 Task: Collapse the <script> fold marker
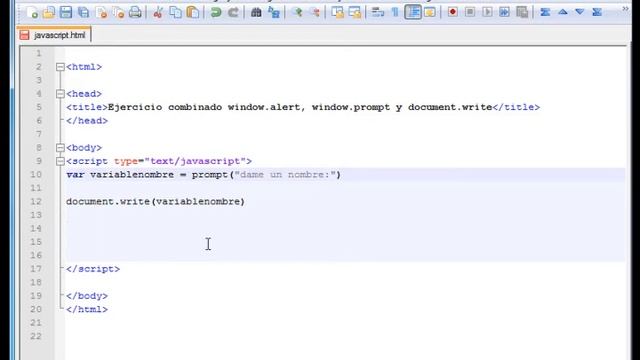click(60, 161)
